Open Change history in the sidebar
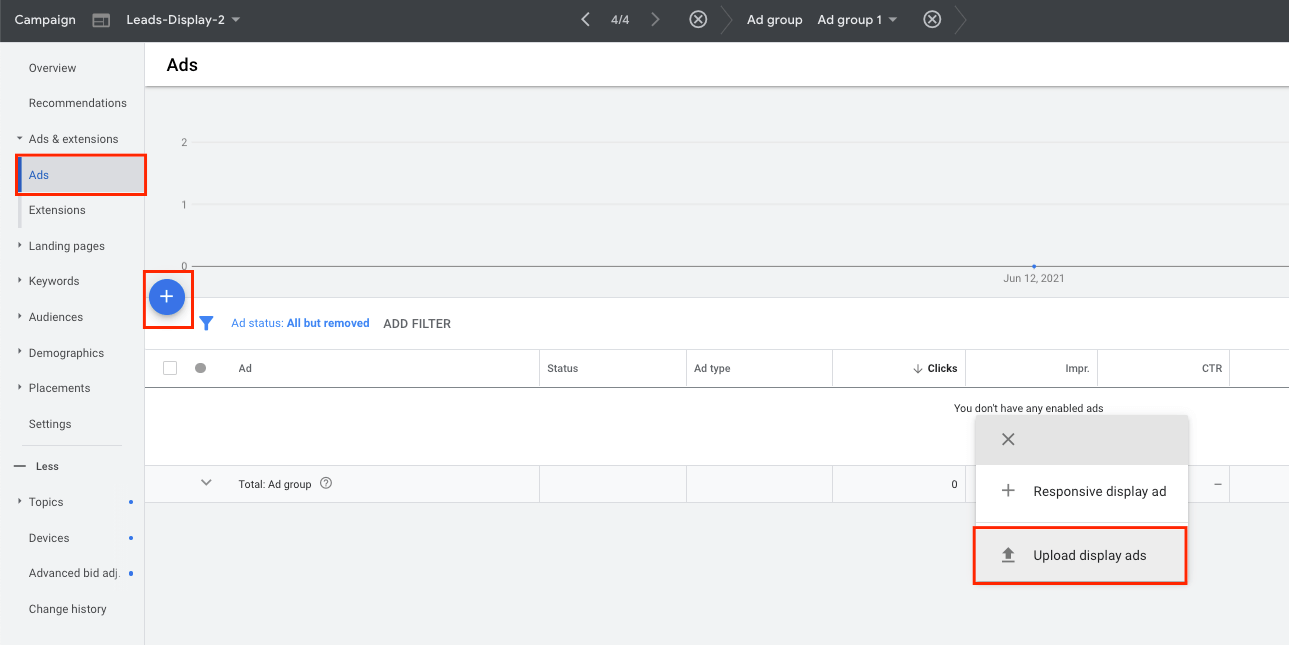This screenshot has width=1289, height=645. click(x=68, y=608)
